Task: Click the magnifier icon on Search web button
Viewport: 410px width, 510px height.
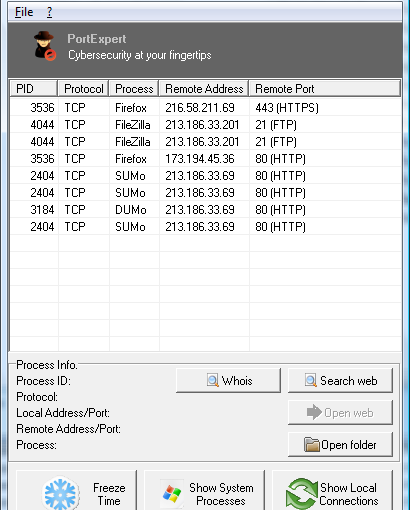Action: 311,380
